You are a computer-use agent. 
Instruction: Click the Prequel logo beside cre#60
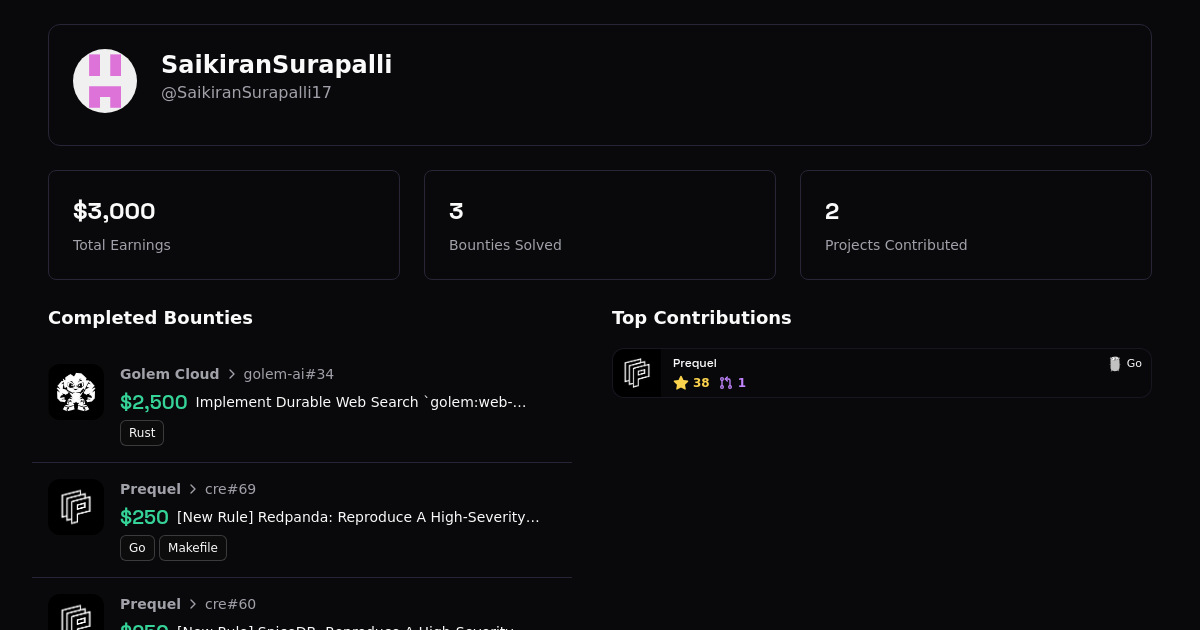pos(76,617)
